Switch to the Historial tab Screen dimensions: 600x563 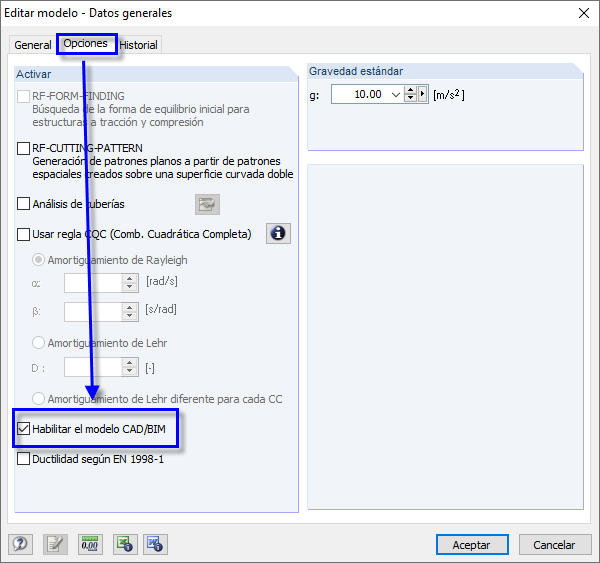click(139, 45)
